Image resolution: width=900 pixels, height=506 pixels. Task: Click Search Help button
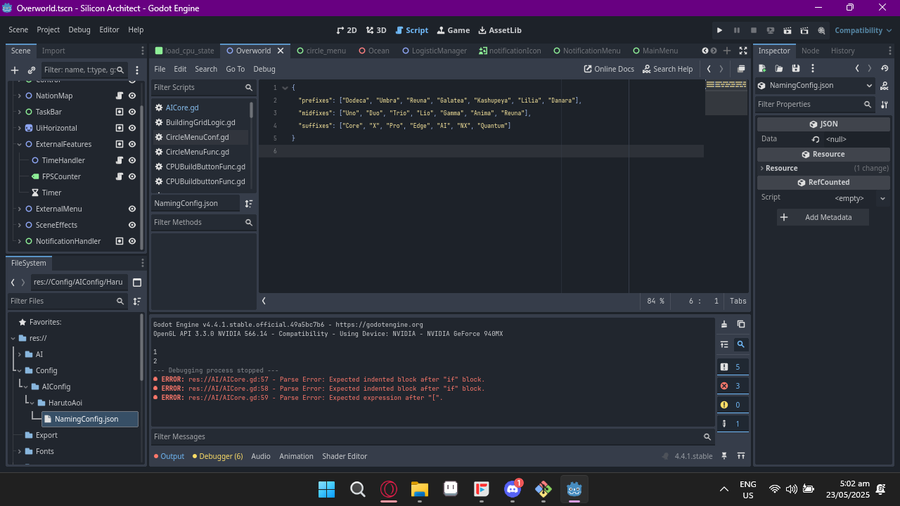coord(668,69)
